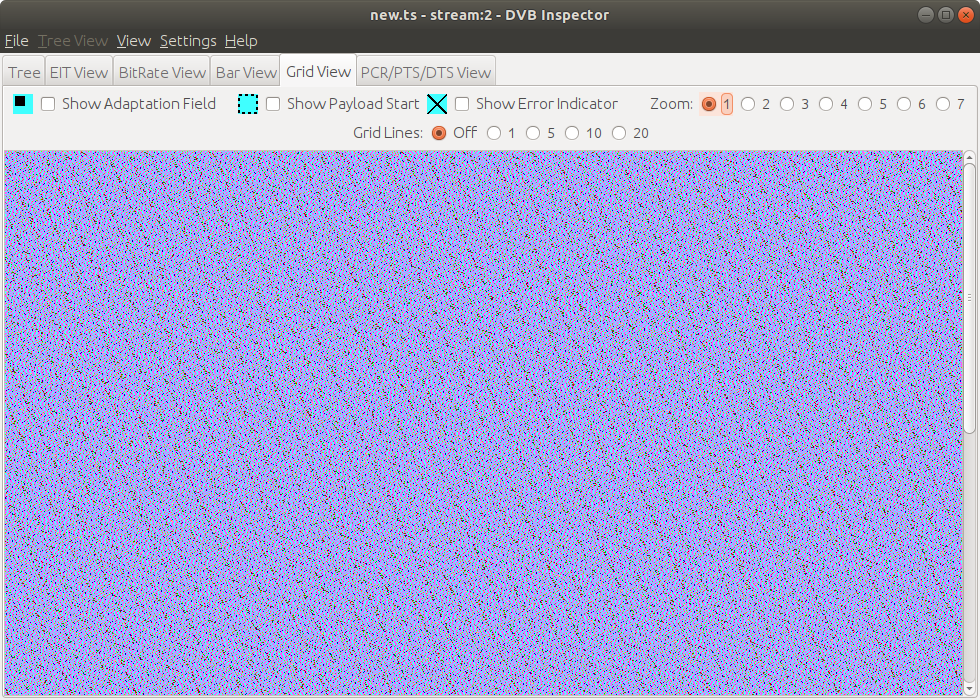Image resolution: width=980 pixels, height=700 pixels.
Task: Set Grid Lines to 10
Action: (x=572, y=133)
